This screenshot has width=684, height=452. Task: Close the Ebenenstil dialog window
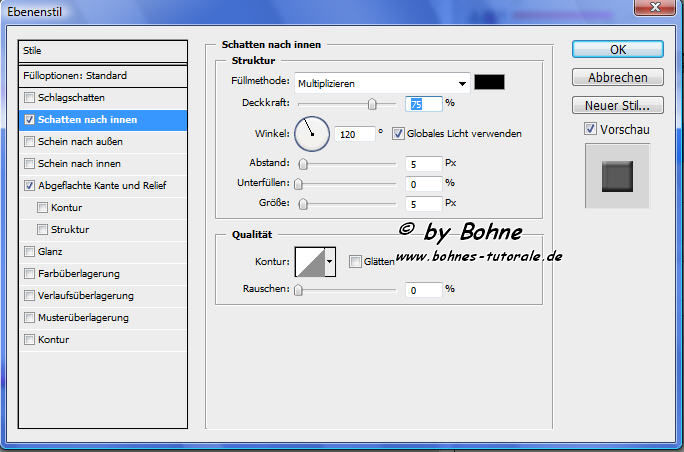tap(663, 9)
